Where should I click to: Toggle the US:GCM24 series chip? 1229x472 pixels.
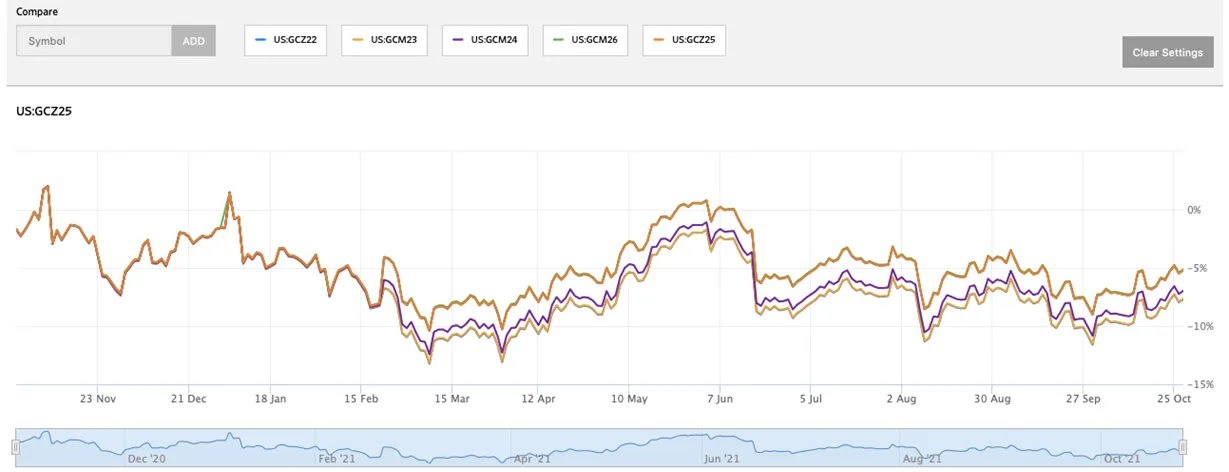point(486,40)
